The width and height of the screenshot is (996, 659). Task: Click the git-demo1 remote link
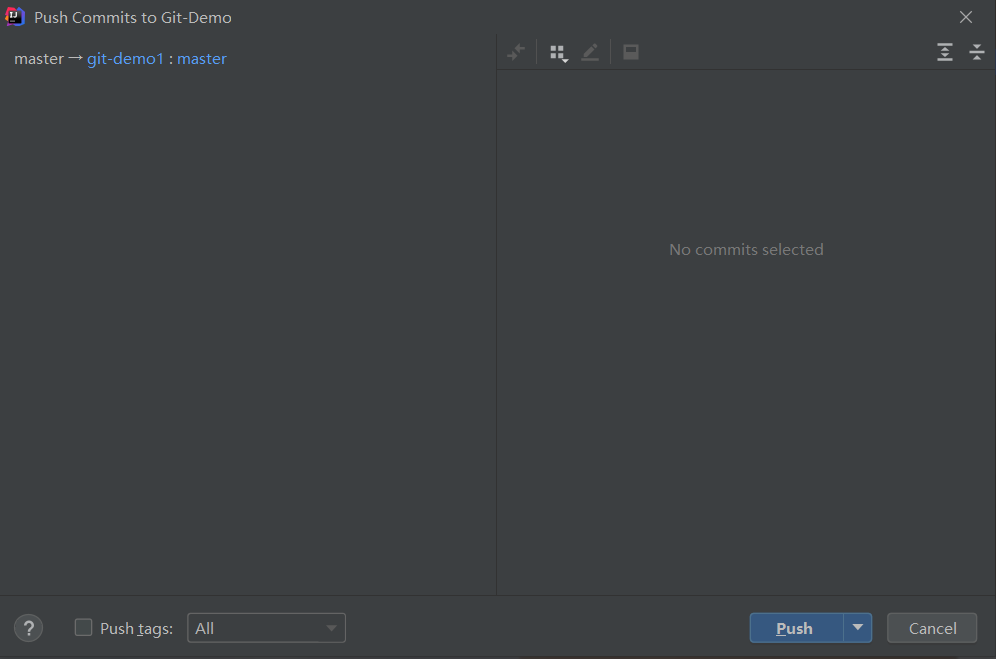click(125, 58)
